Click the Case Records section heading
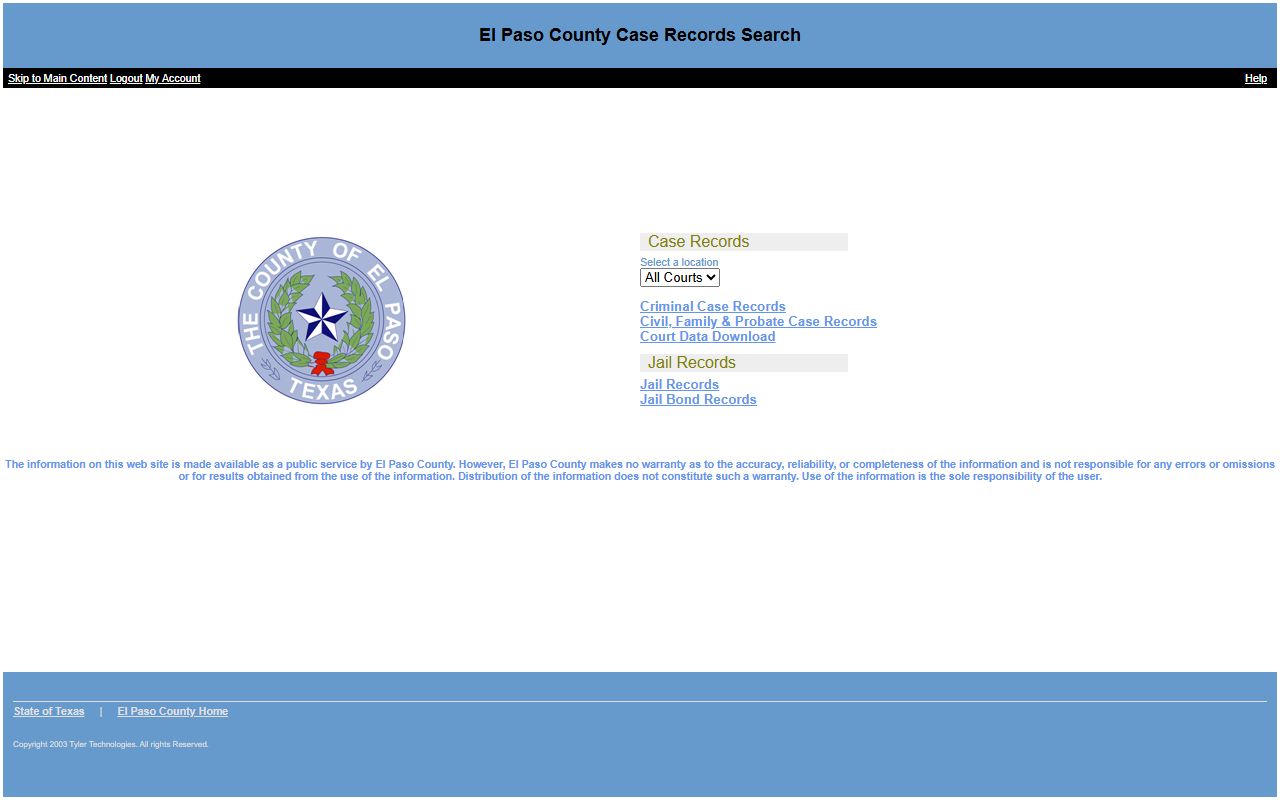 click(698, 242)
